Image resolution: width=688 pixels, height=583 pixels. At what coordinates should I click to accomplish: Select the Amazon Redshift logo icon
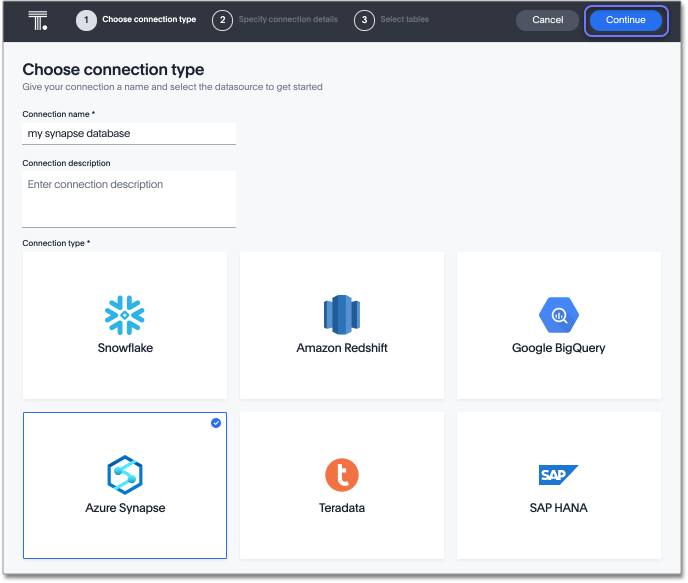click(342, 315)
